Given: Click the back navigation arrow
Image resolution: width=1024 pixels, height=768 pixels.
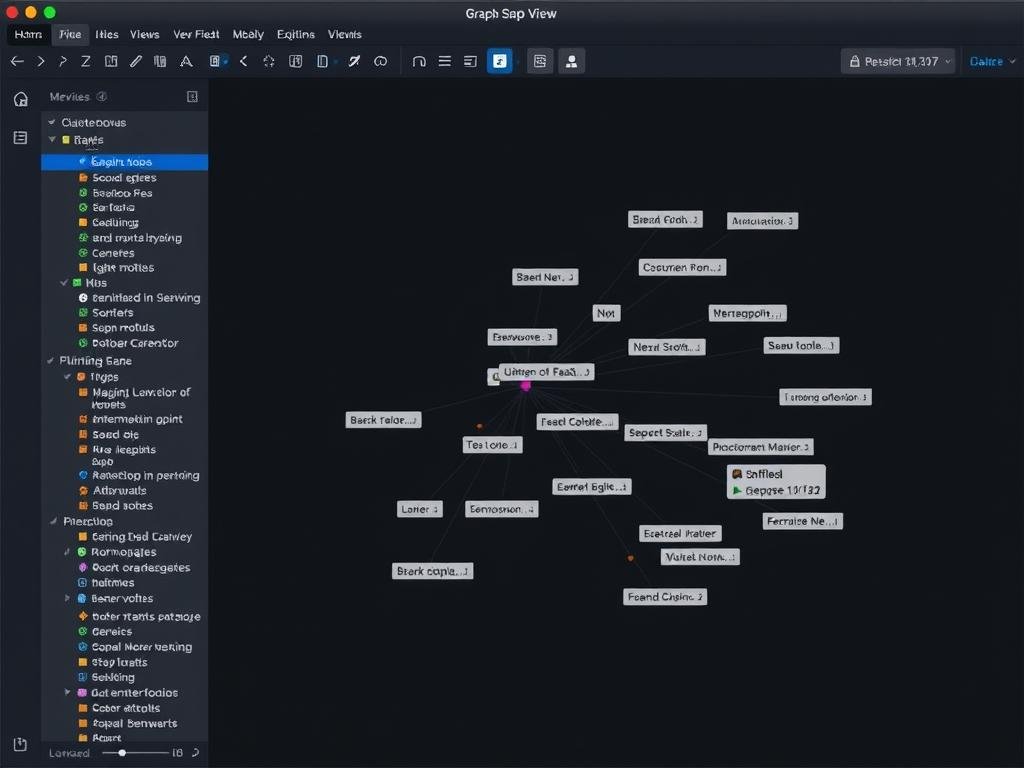Looking at the screenshot, I should 17,61.
